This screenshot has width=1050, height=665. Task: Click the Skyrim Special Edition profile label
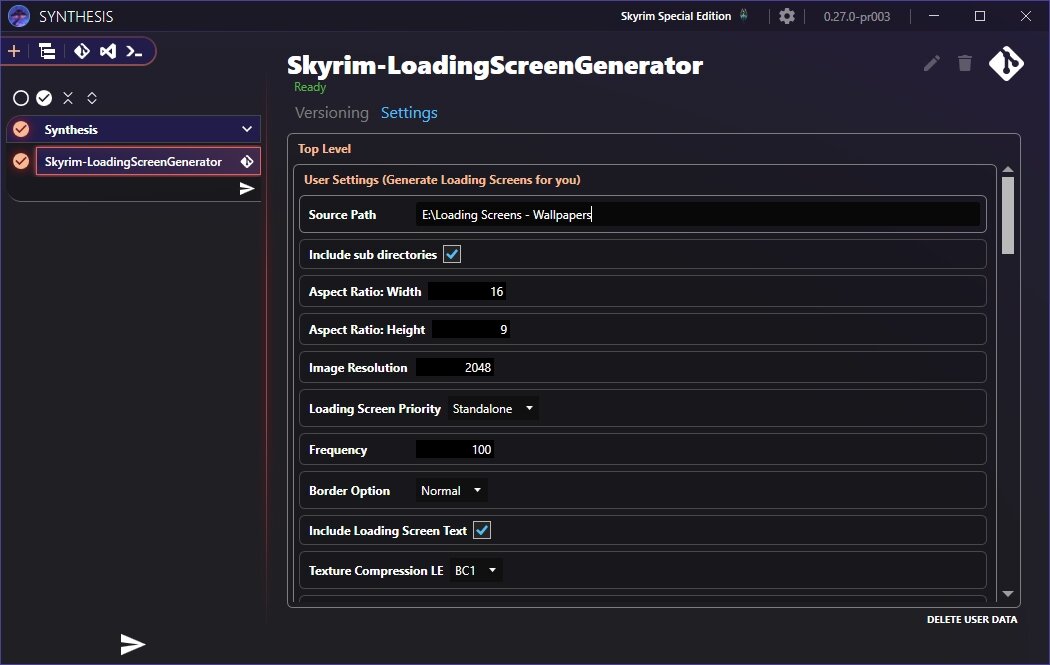[x=675, y=16]
